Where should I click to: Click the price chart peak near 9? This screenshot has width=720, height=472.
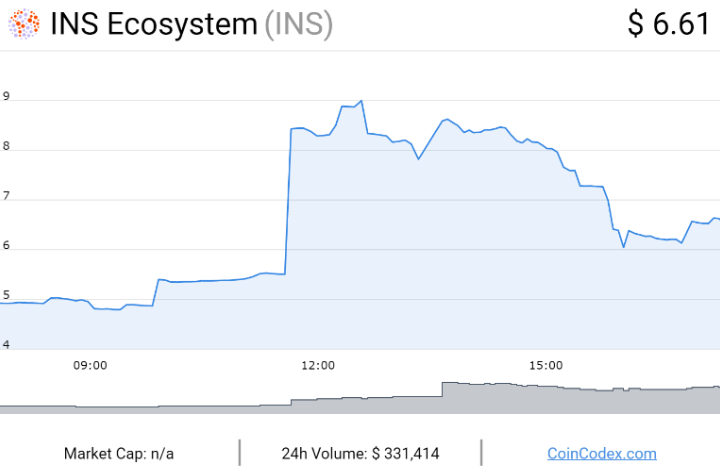pos(361,101)
